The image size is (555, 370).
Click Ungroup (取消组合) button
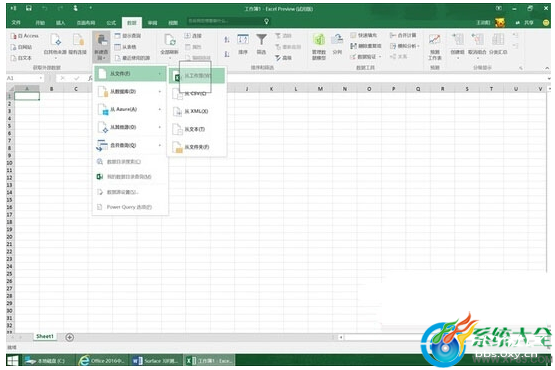pos(477,45)
